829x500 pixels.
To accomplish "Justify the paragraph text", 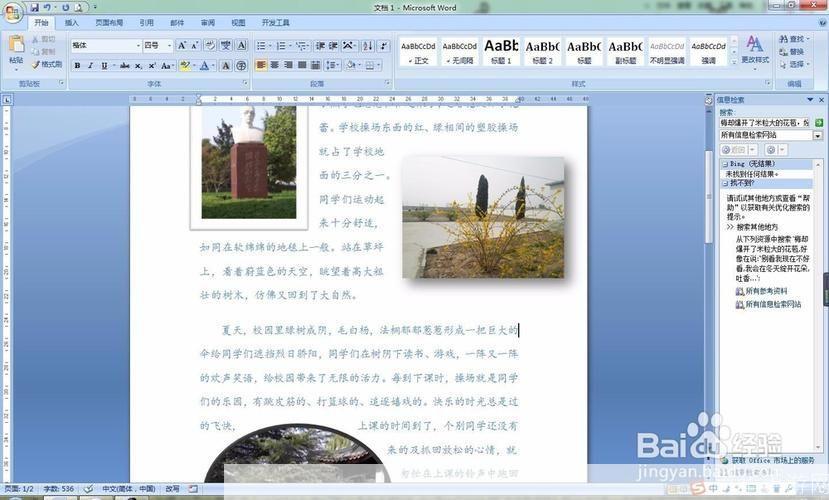I will 302,65.
